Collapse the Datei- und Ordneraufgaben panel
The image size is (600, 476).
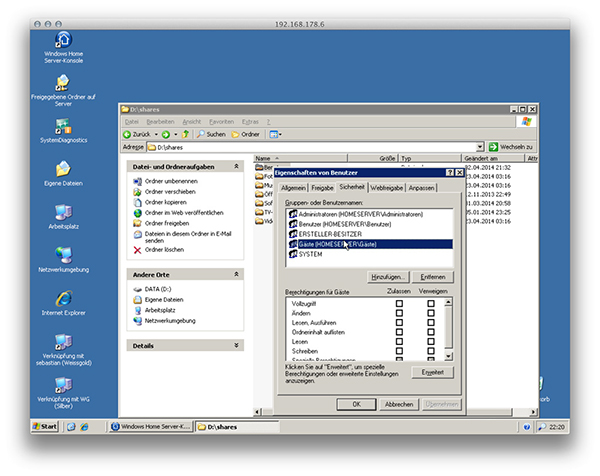click(x=236, y=166)
